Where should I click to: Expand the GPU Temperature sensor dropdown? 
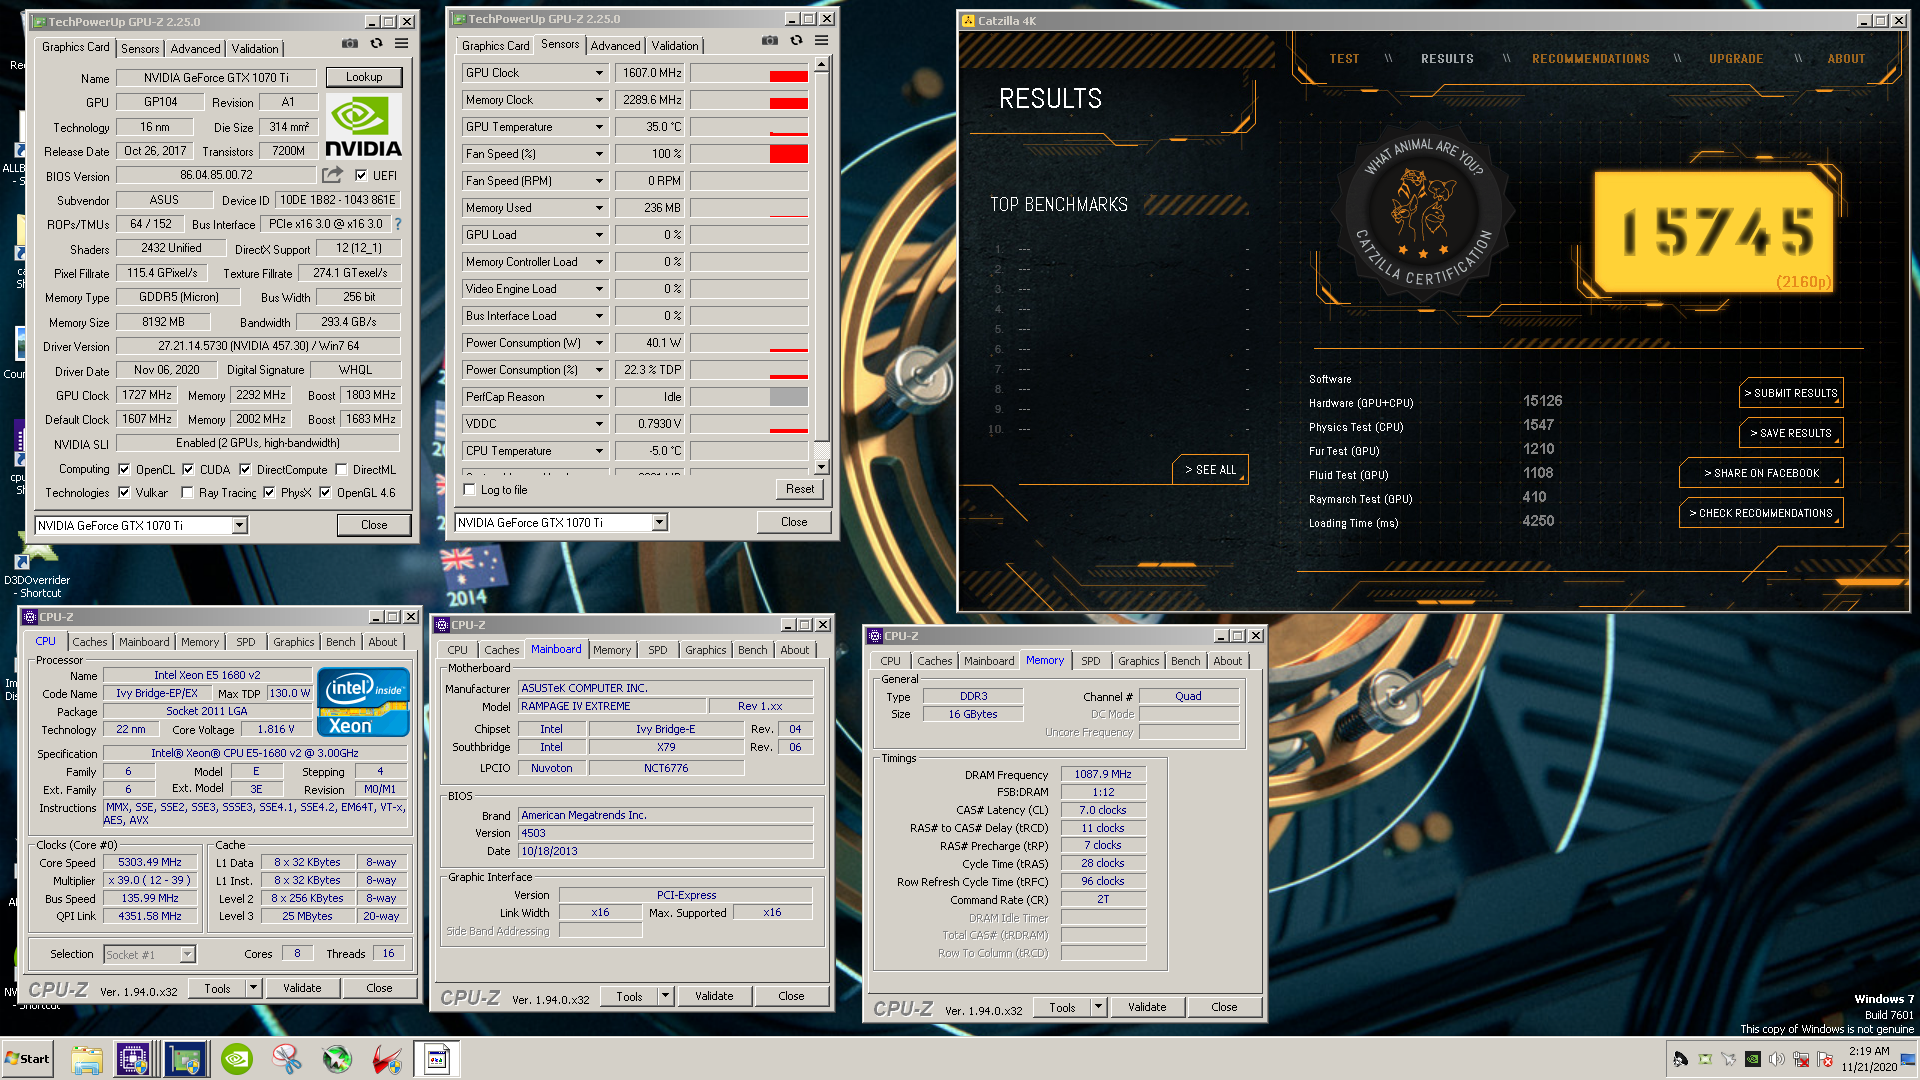pyautogui.click(x=599, y=127)
